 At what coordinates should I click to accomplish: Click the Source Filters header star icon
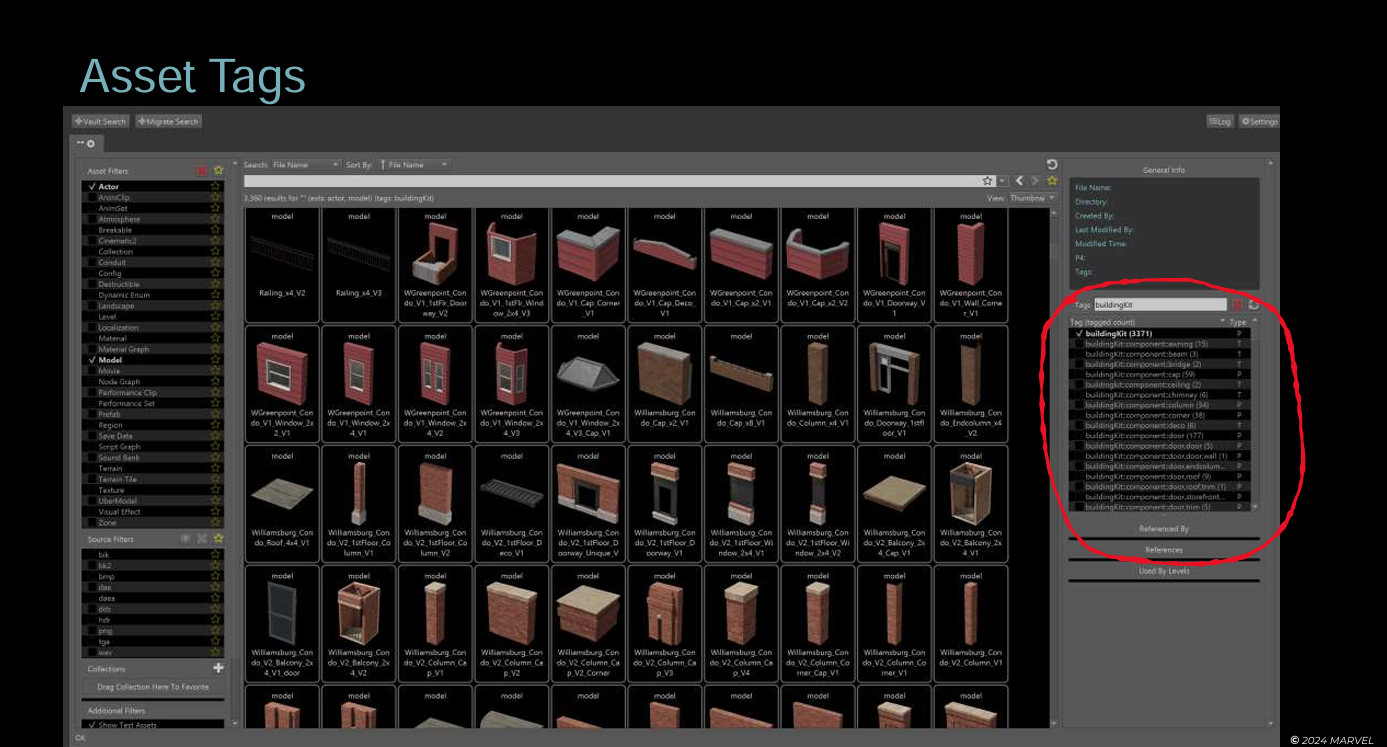point(218,539)
